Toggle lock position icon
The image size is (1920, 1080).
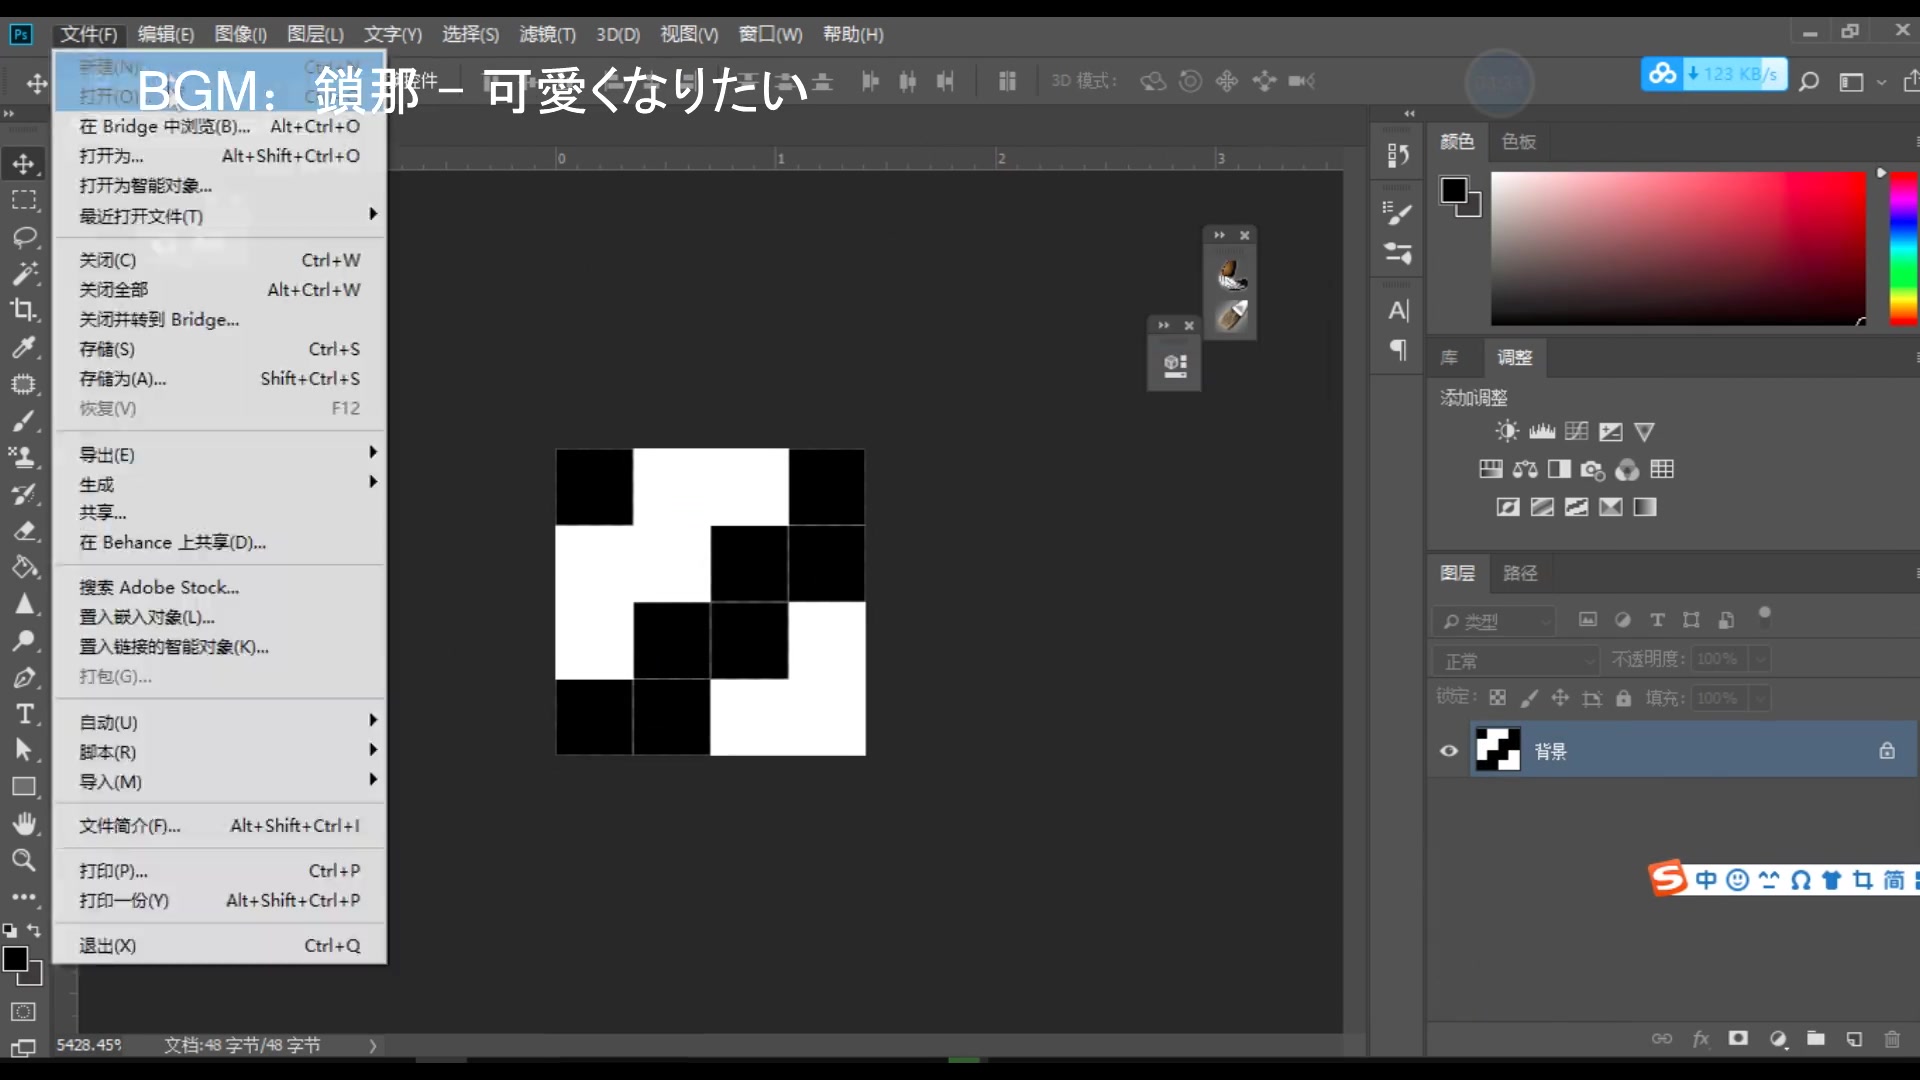[x=1560, y=698]
